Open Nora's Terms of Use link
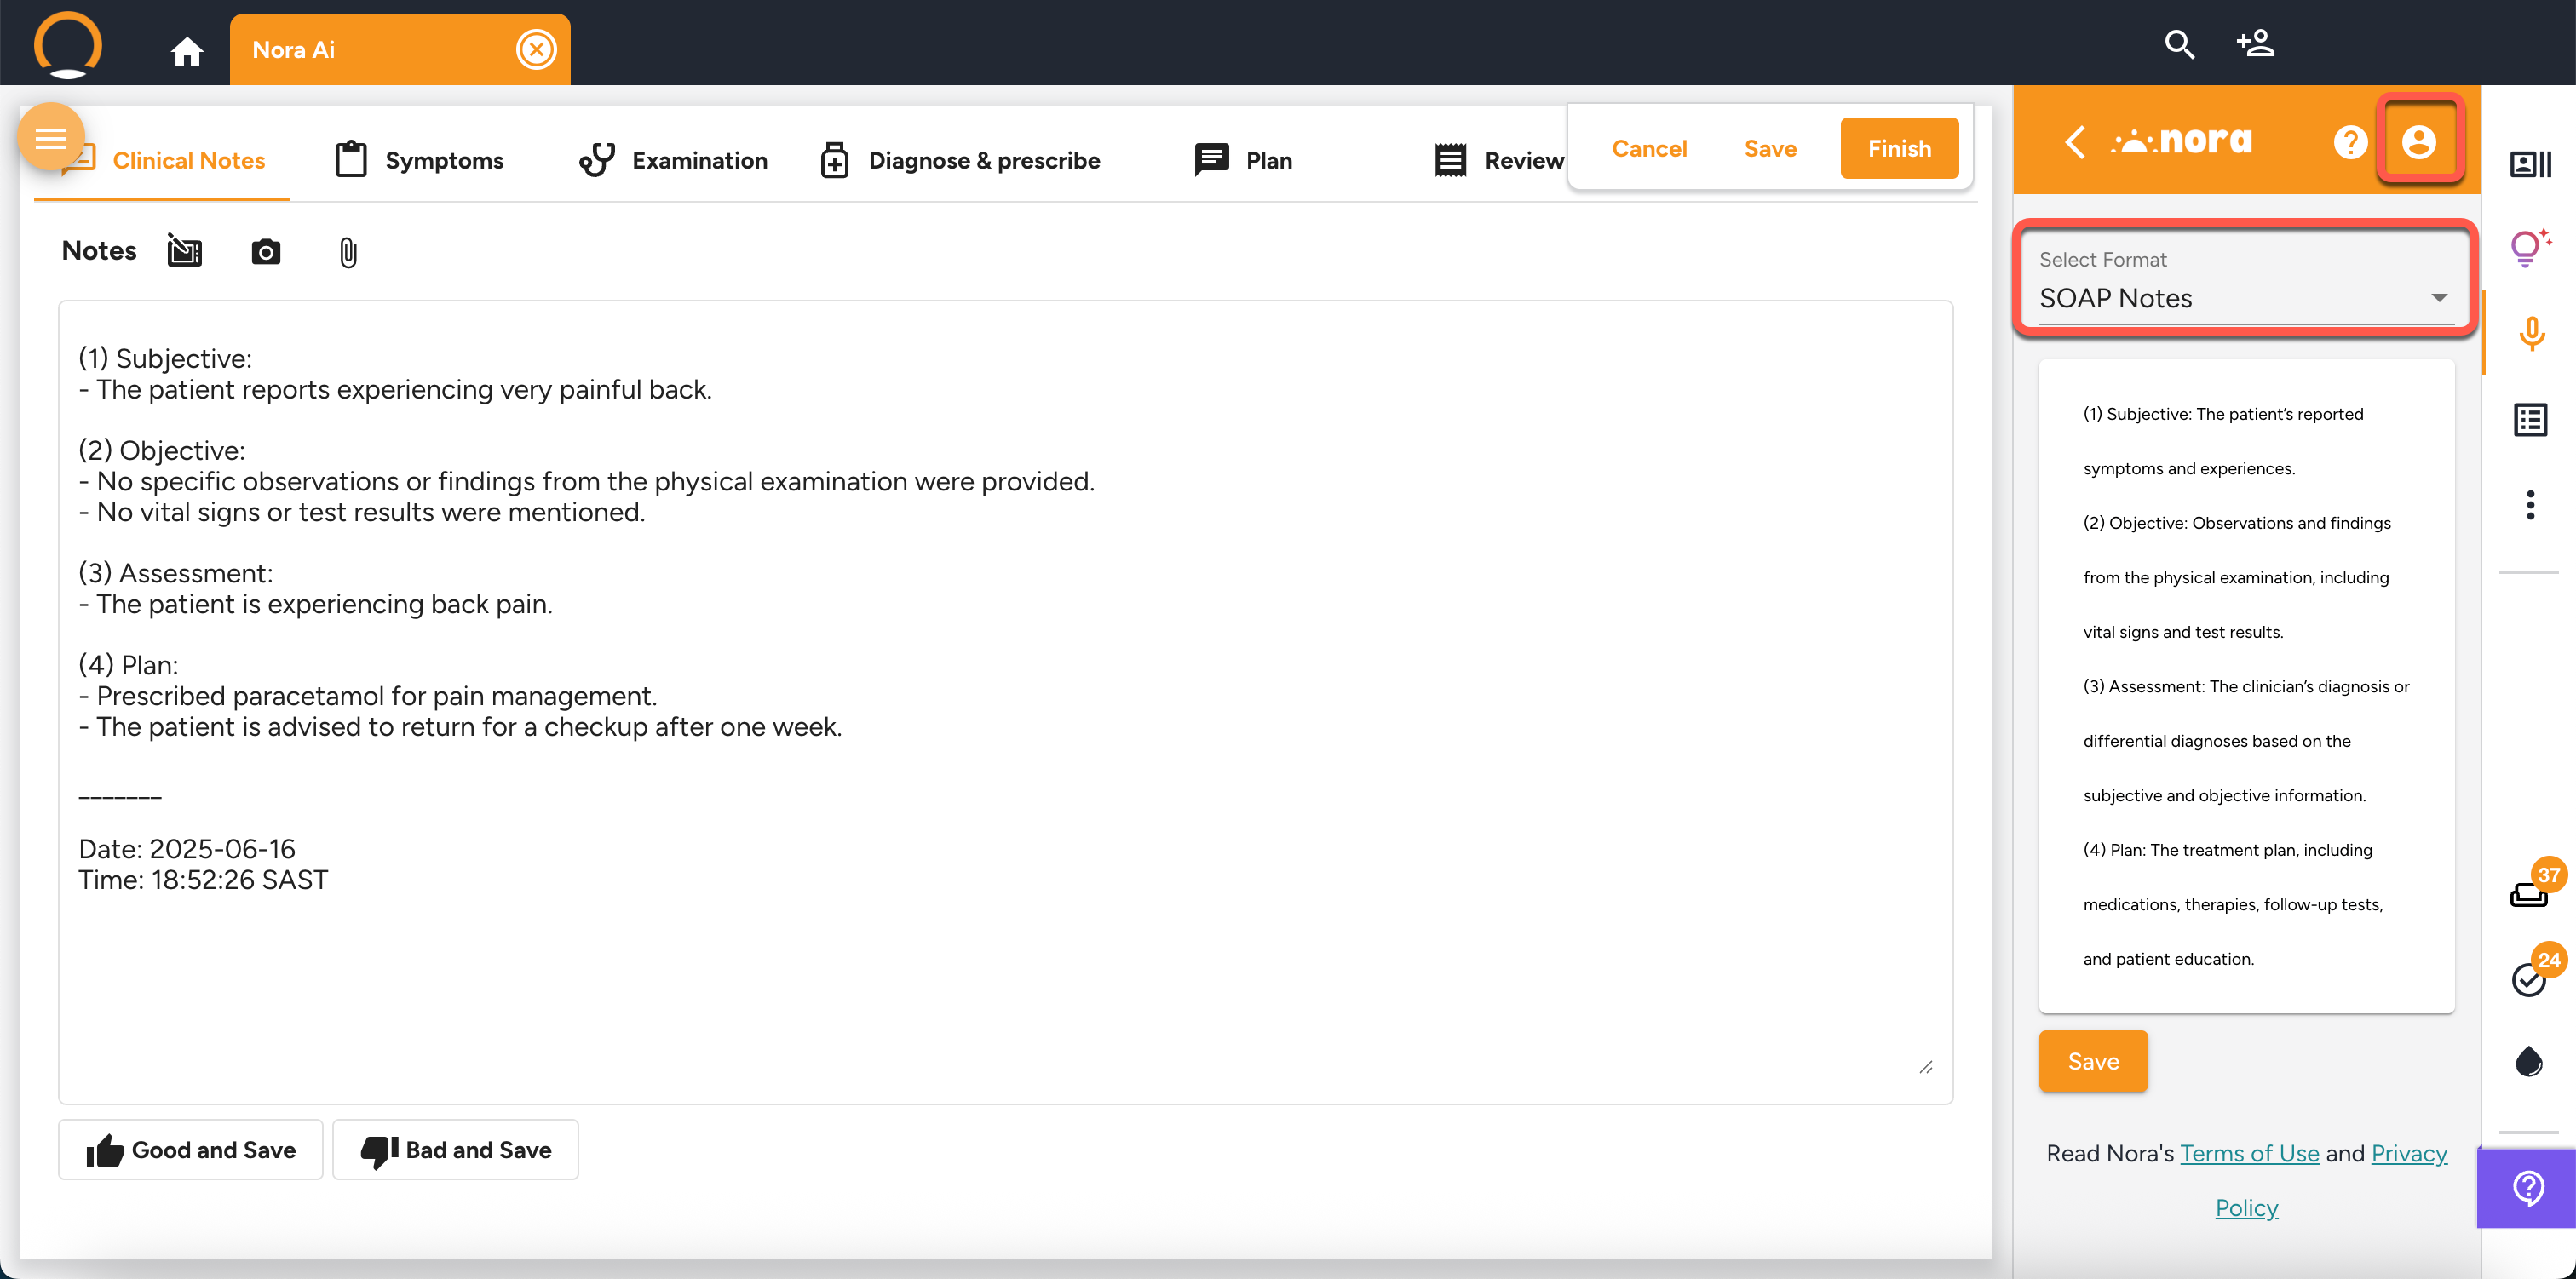2576x1279 pixels. (x=2249, y=1153)
